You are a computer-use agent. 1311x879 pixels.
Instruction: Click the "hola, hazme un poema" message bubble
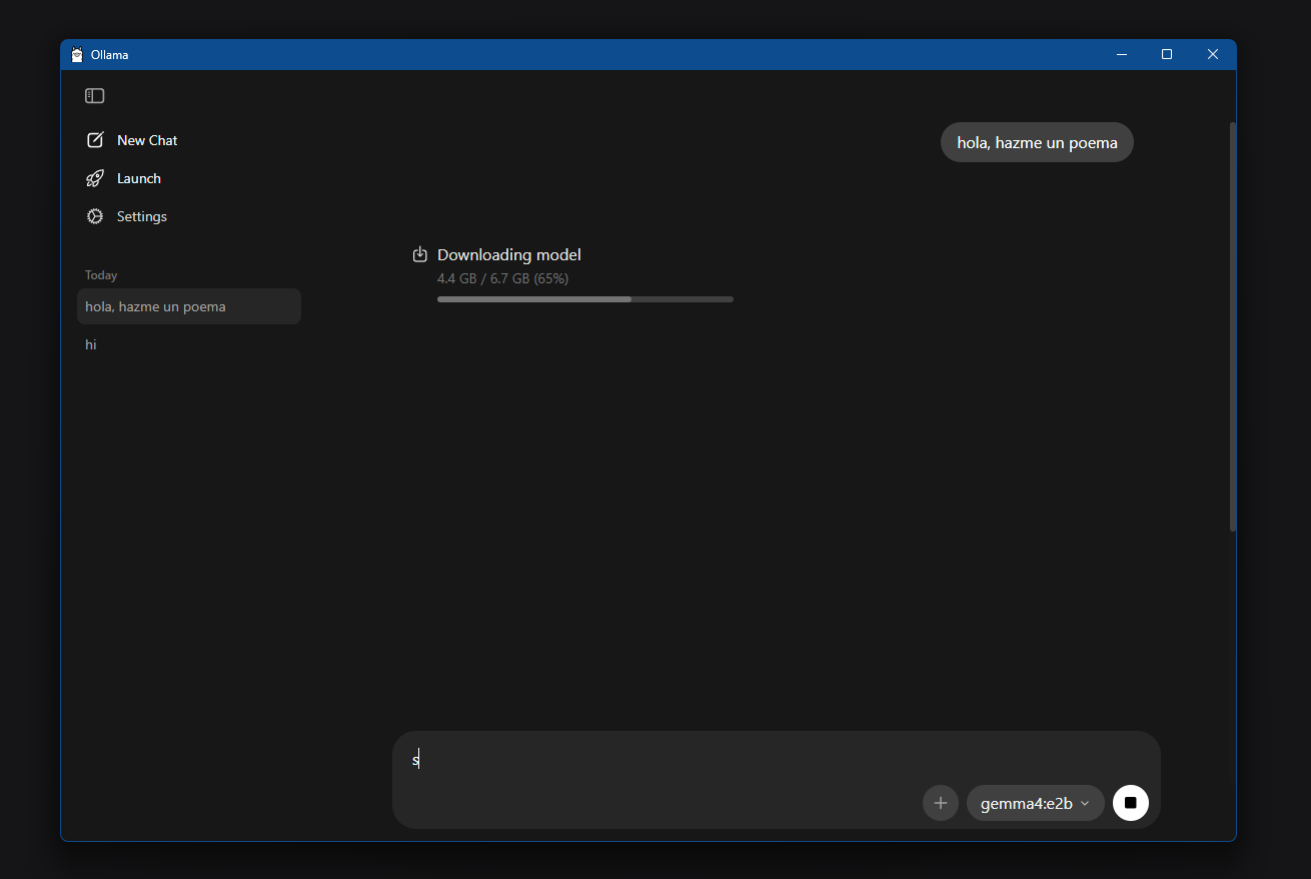coord(1036,142)
